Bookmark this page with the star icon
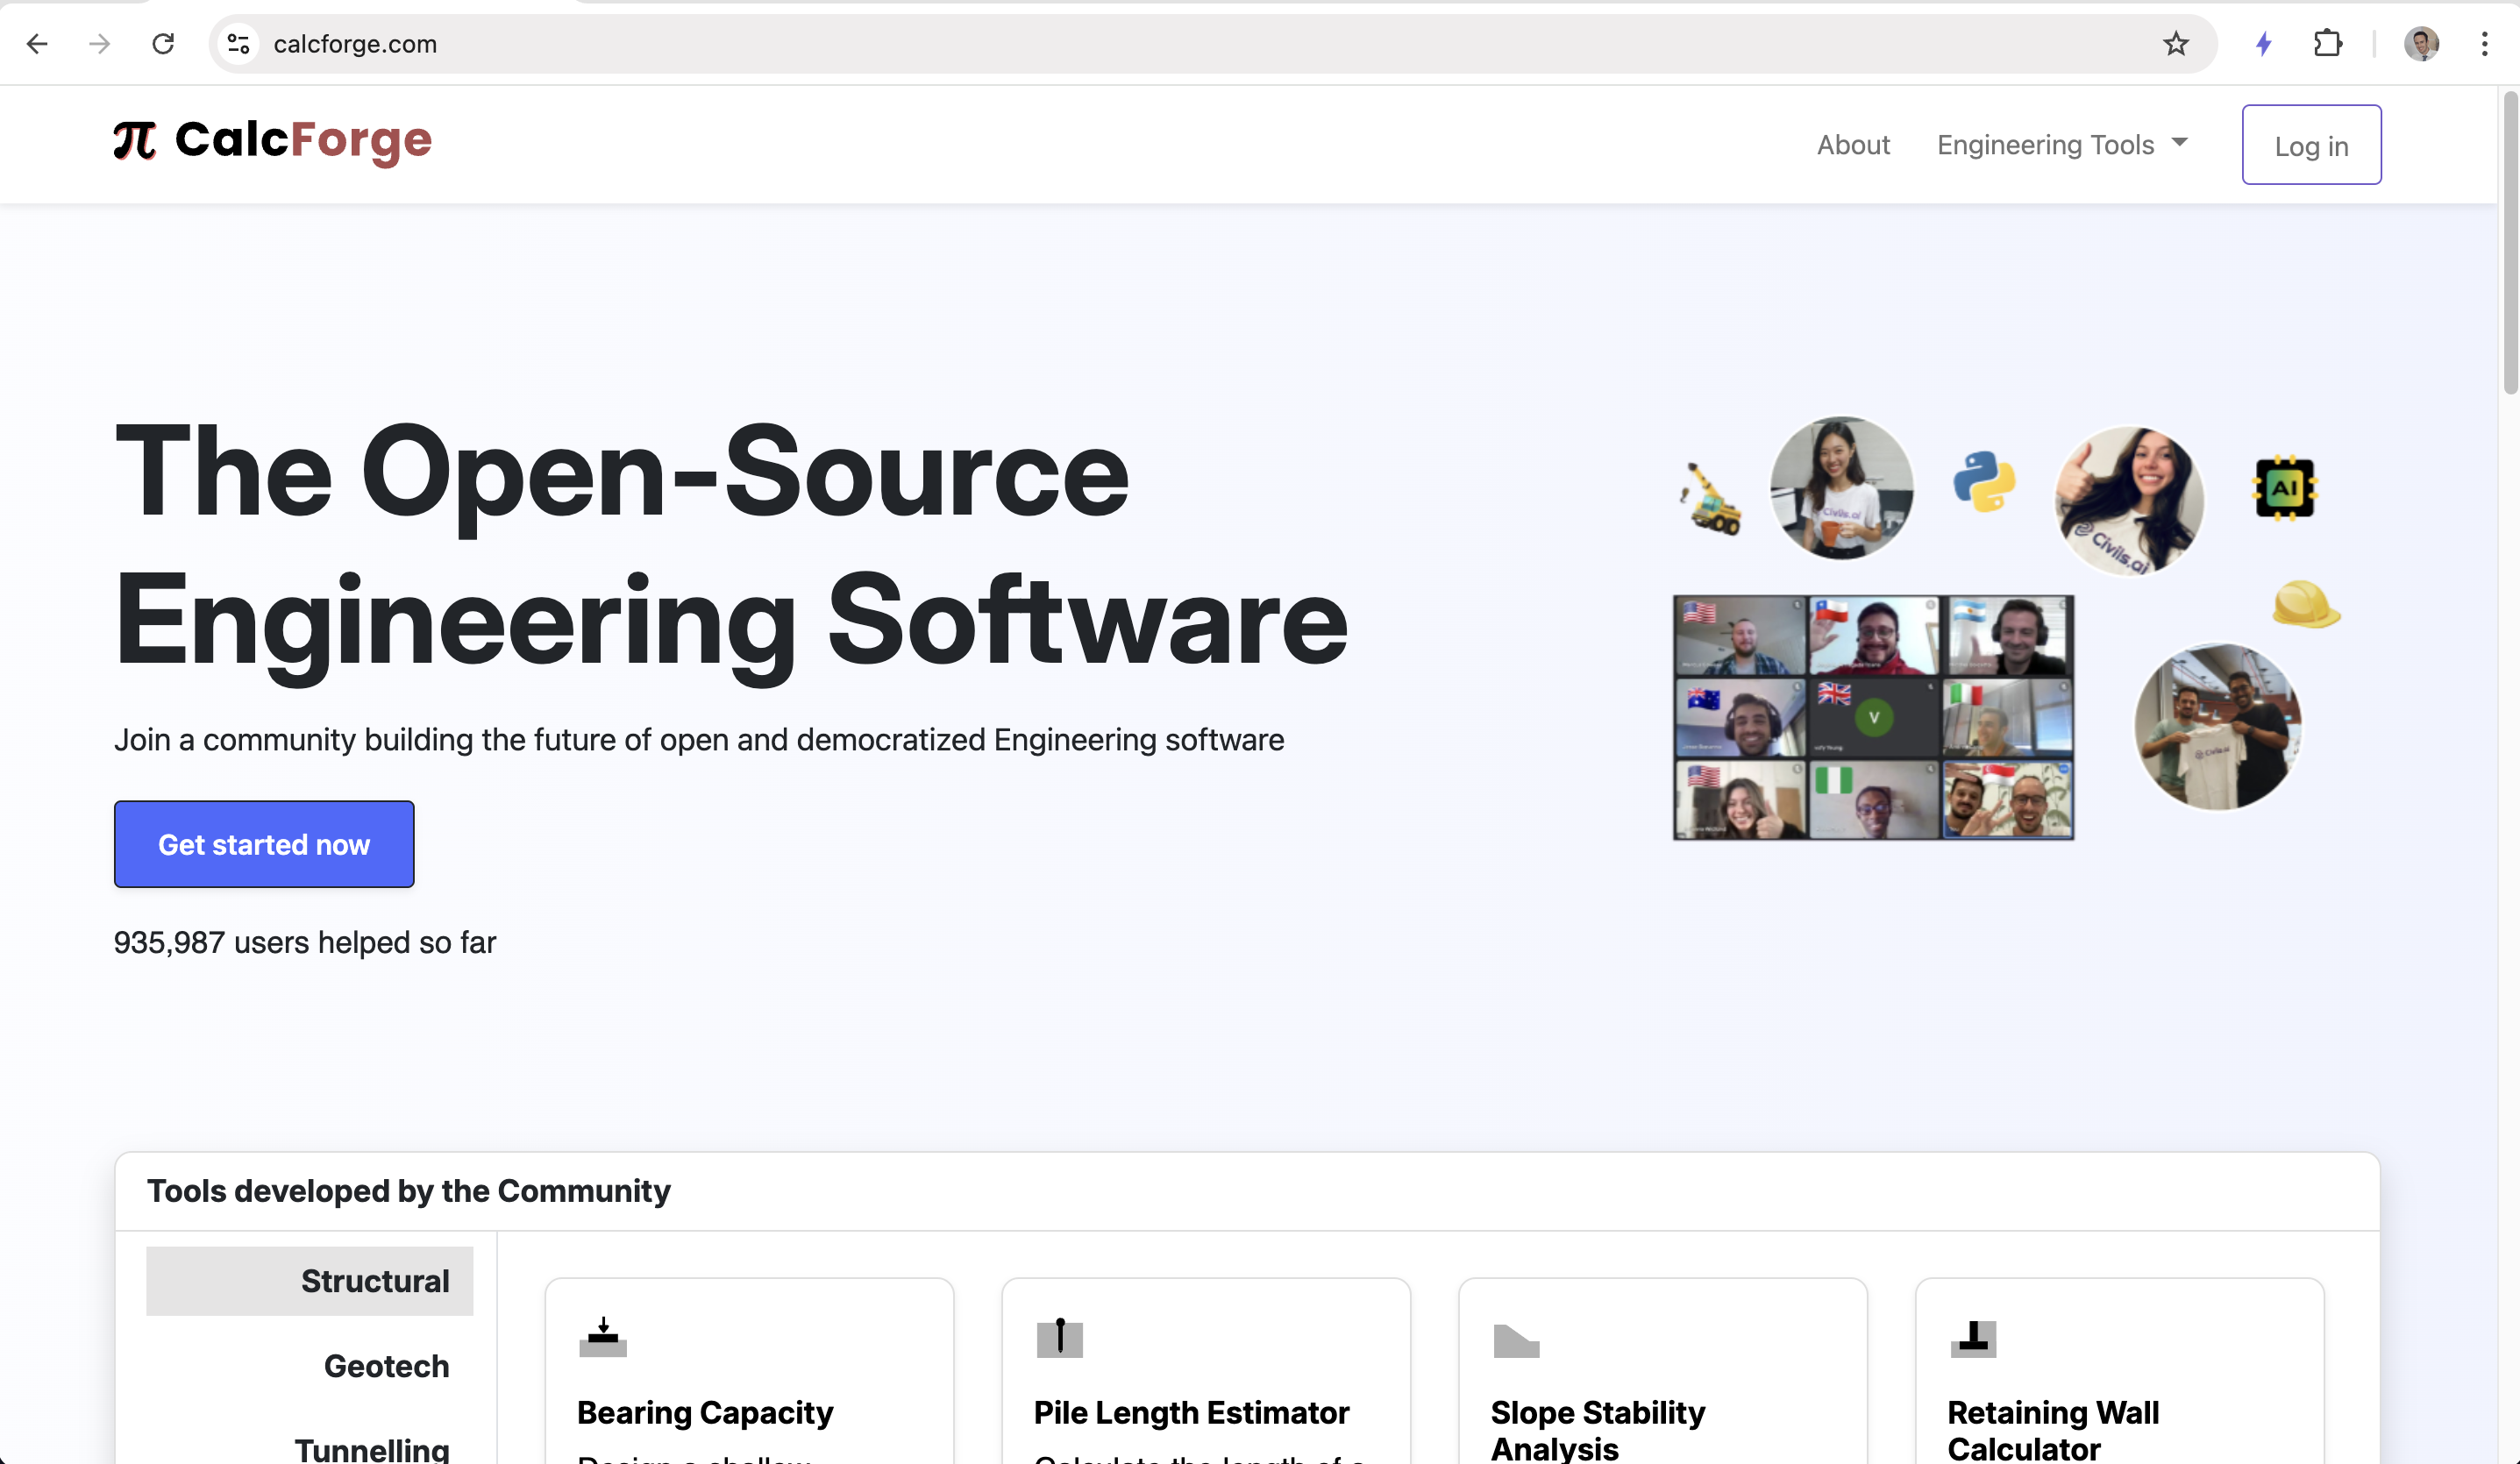 coord(2175,44)
